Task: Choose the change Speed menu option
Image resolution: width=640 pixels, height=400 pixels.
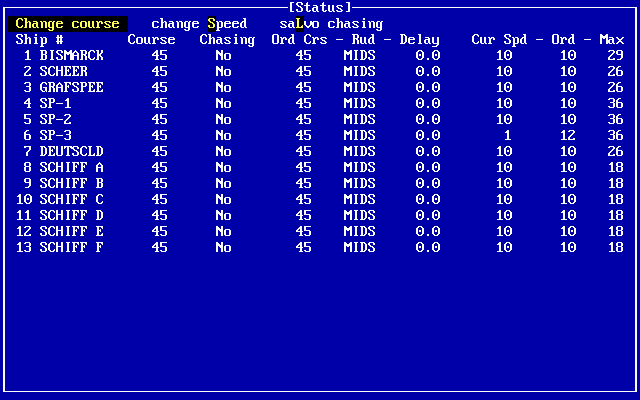Action: click(x=199, y=24)
